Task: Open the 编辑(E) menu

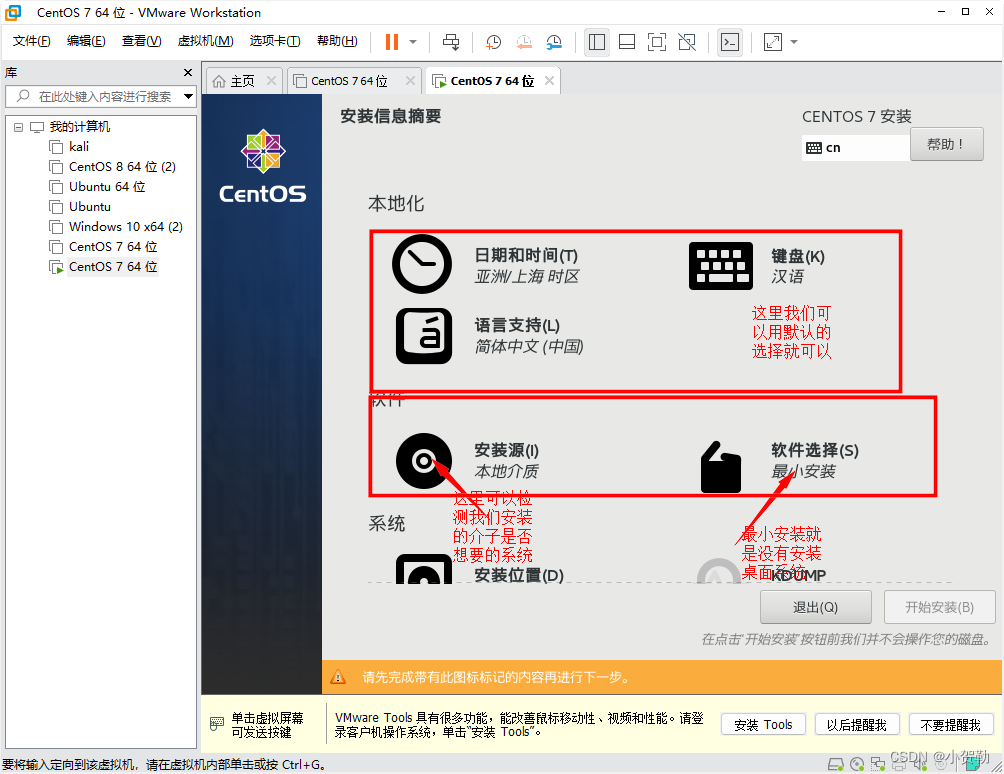Action: 86,41
